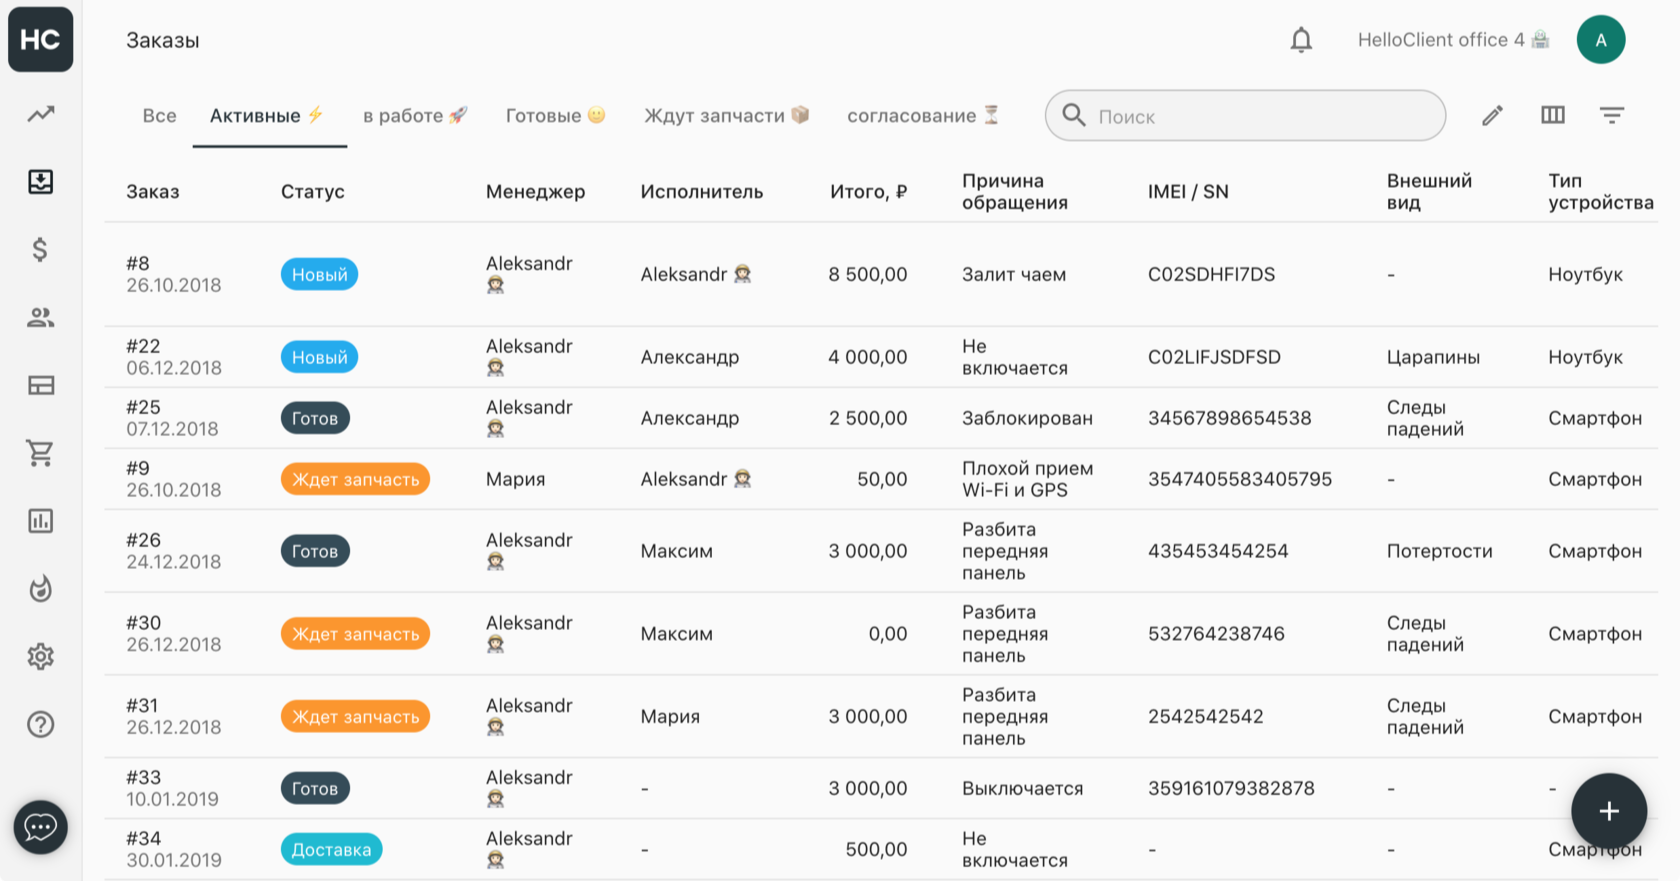This screenshot has width=1680, height=881.
Task: Open order #8 dated 26.10.2018
Action: pos(173,274)
